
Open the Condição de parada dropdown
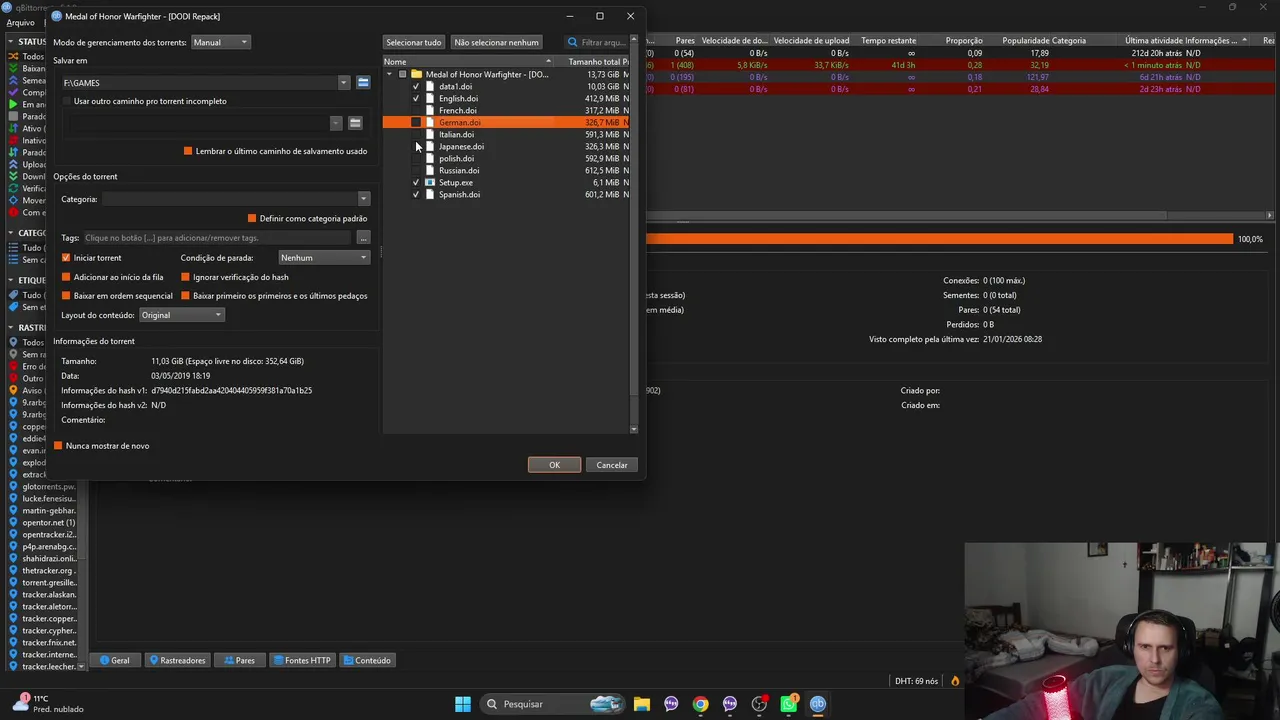[324, 258]
